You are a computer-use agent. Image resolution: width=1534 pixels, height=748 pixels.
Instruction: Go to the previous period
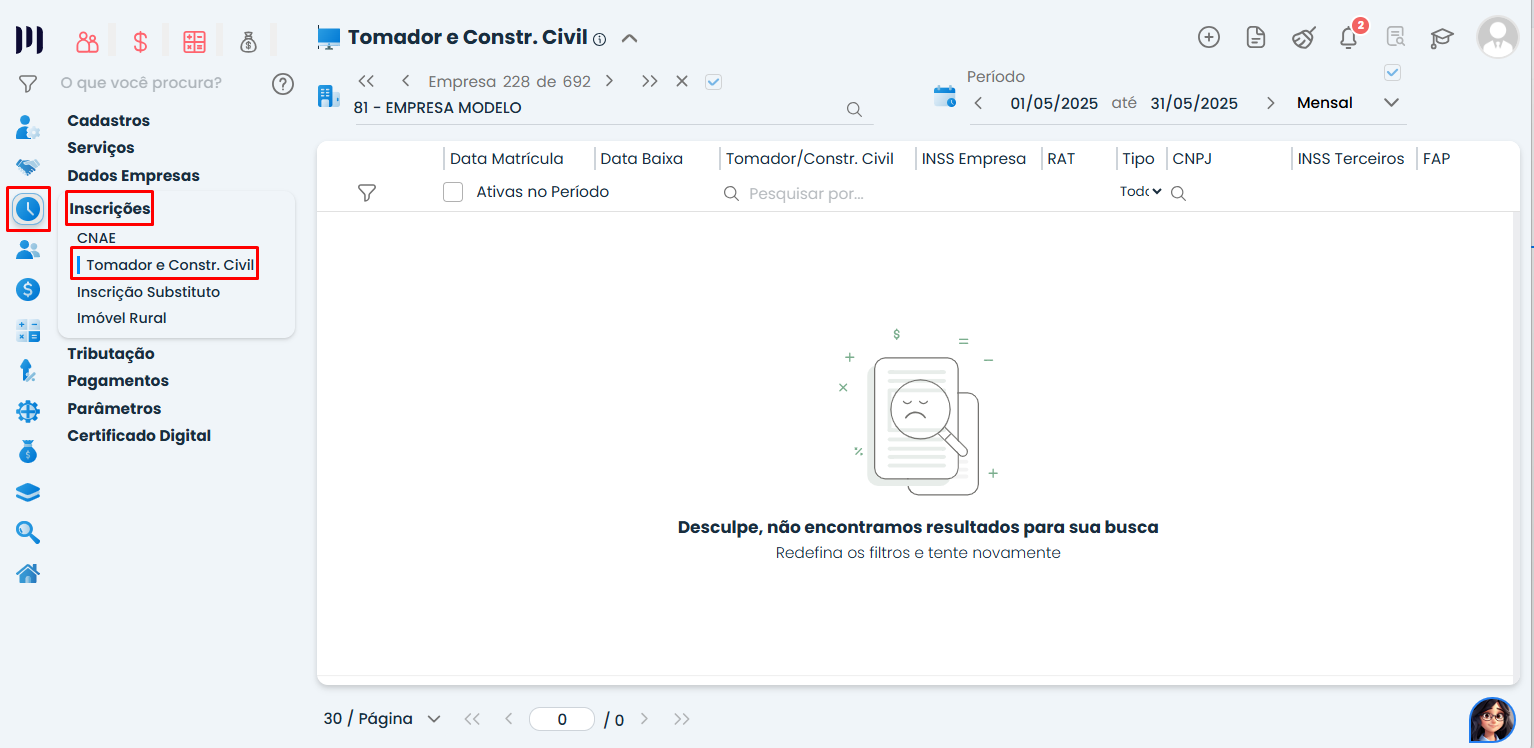[978, 103]
